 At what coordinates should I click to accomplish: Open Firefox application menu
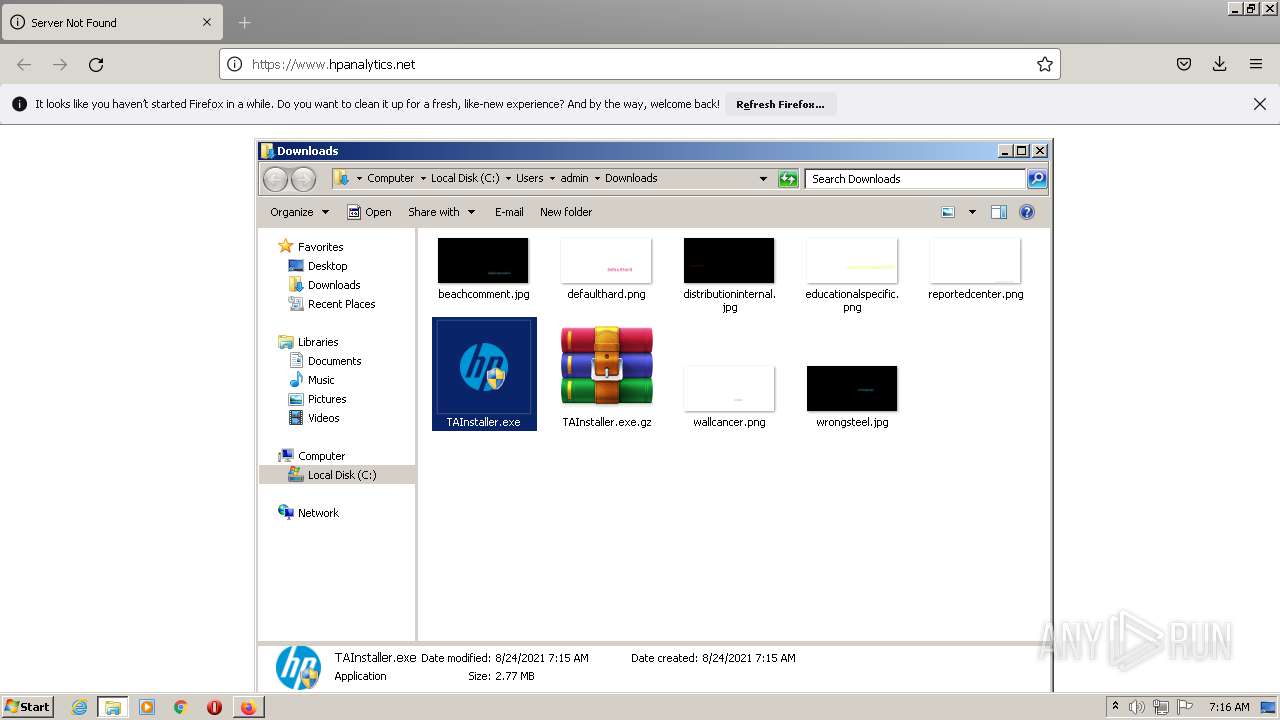point(1256,64)
